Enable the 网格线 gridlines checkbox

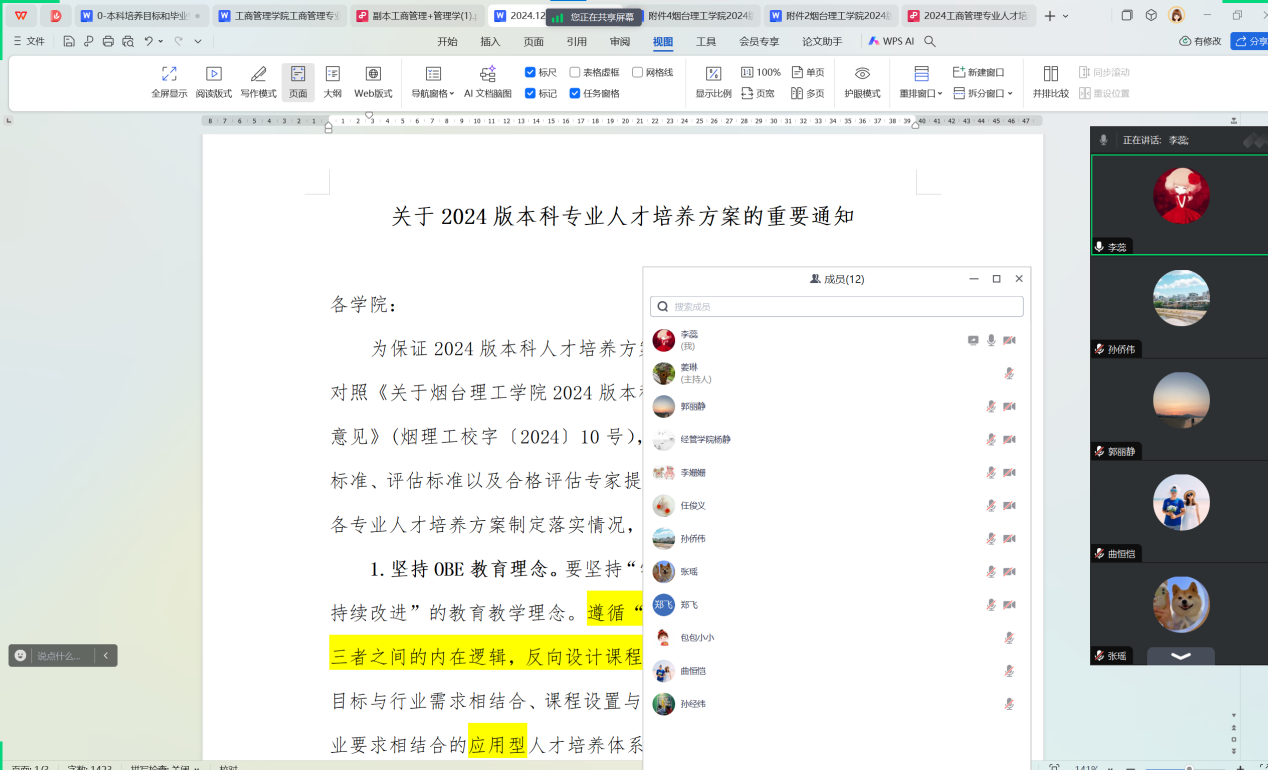(x=637, y=72)
